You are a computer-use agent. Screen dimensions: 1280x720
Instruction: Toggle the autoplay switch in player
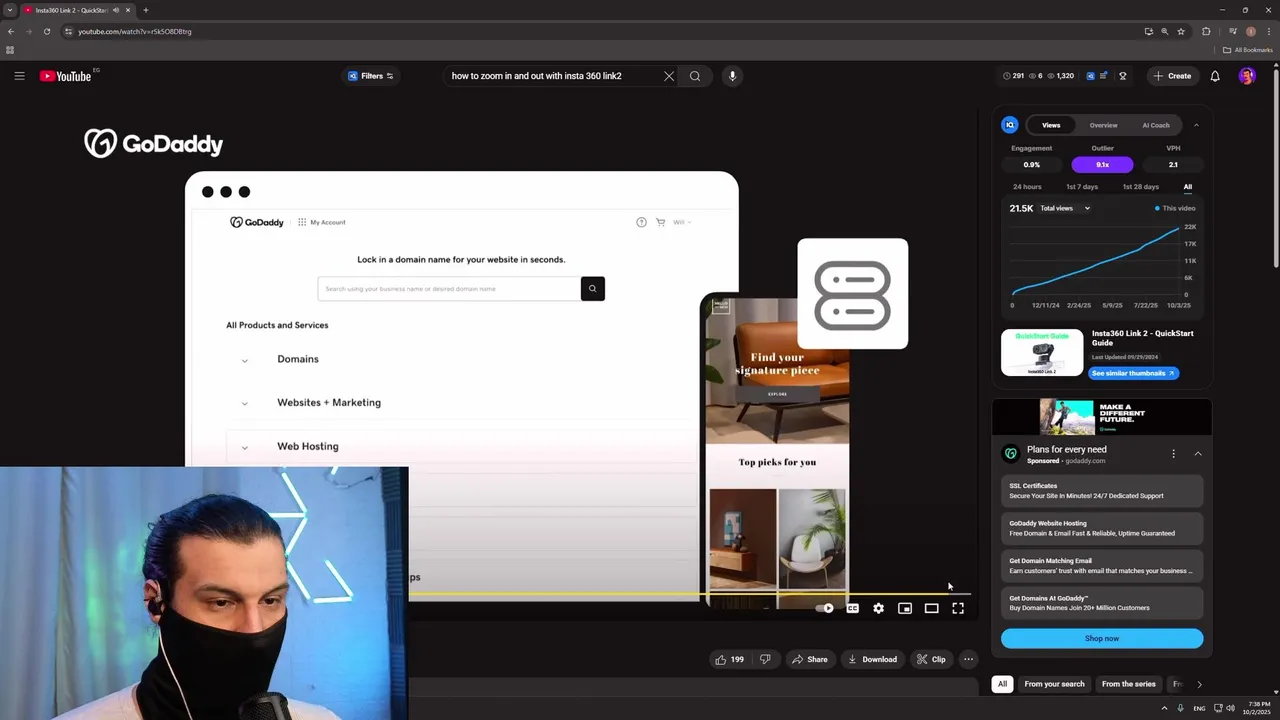(825, 608)
